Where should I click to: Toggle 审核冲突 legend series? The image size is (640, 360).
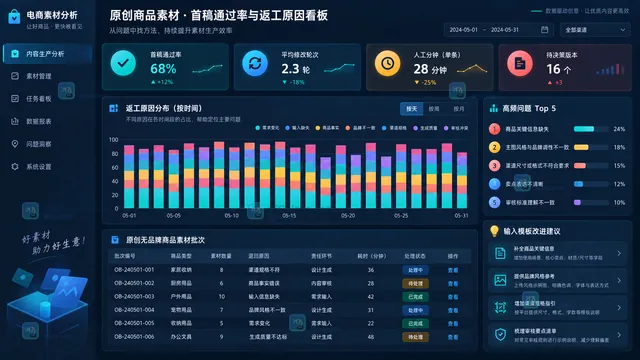[x=456, y=128]
